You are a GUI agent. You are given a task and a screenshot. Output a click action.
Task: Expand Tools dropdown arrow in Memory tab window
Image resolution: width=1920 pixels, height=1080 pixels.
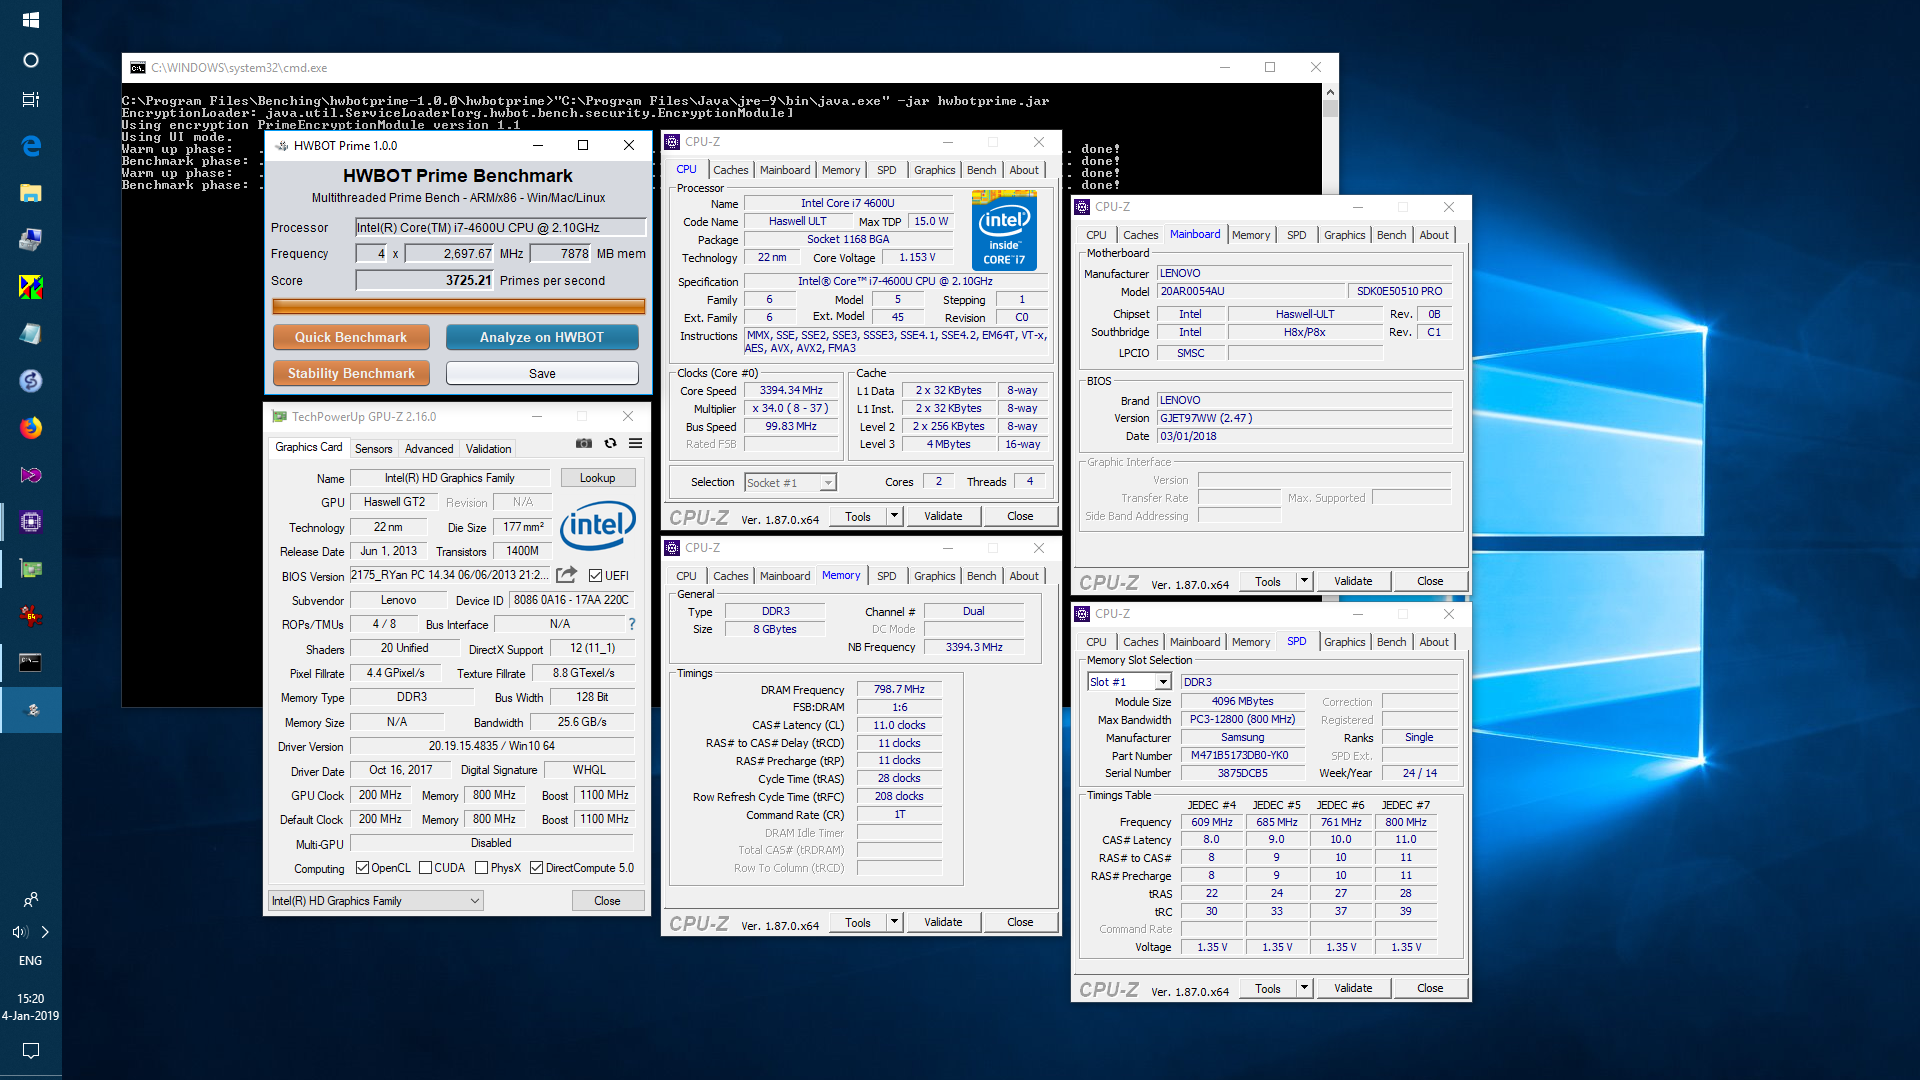[894, 922]
